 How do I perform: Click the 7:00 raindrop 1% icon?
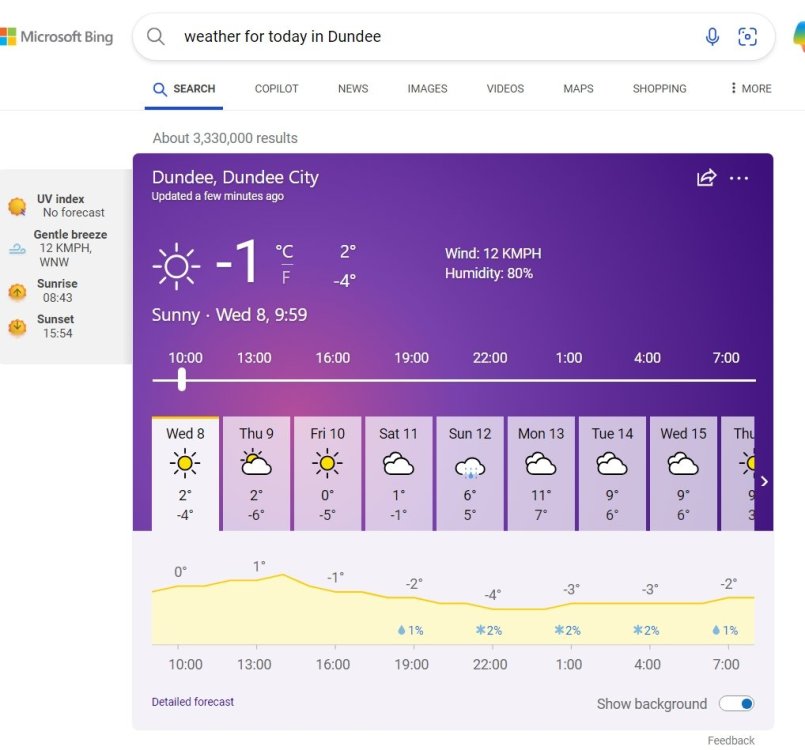point(716,630)
